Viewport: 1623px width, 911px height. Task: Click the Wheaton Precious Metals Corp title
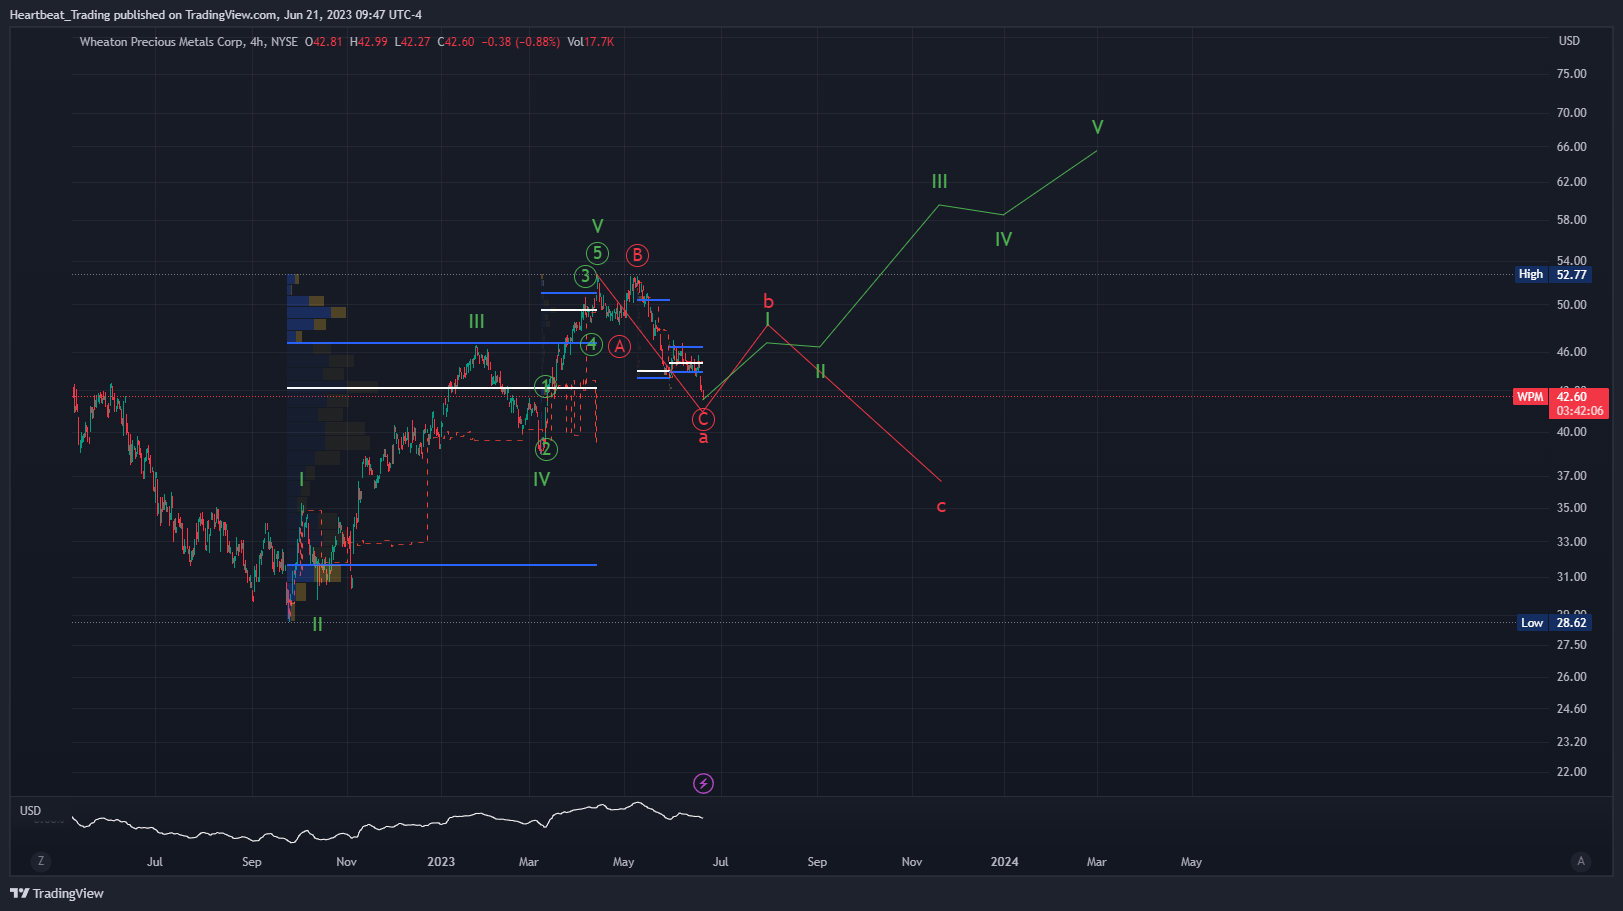[161, 42]
